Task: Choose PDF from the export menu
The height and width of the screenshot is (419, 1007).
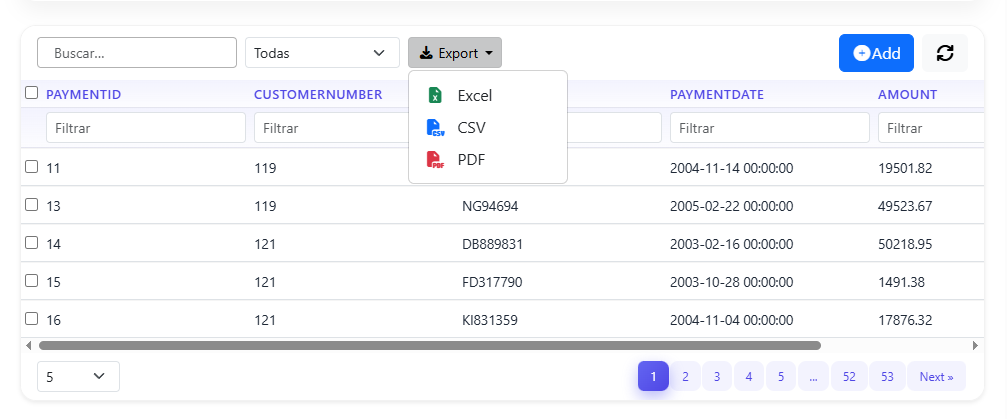Action: point(470,159)
